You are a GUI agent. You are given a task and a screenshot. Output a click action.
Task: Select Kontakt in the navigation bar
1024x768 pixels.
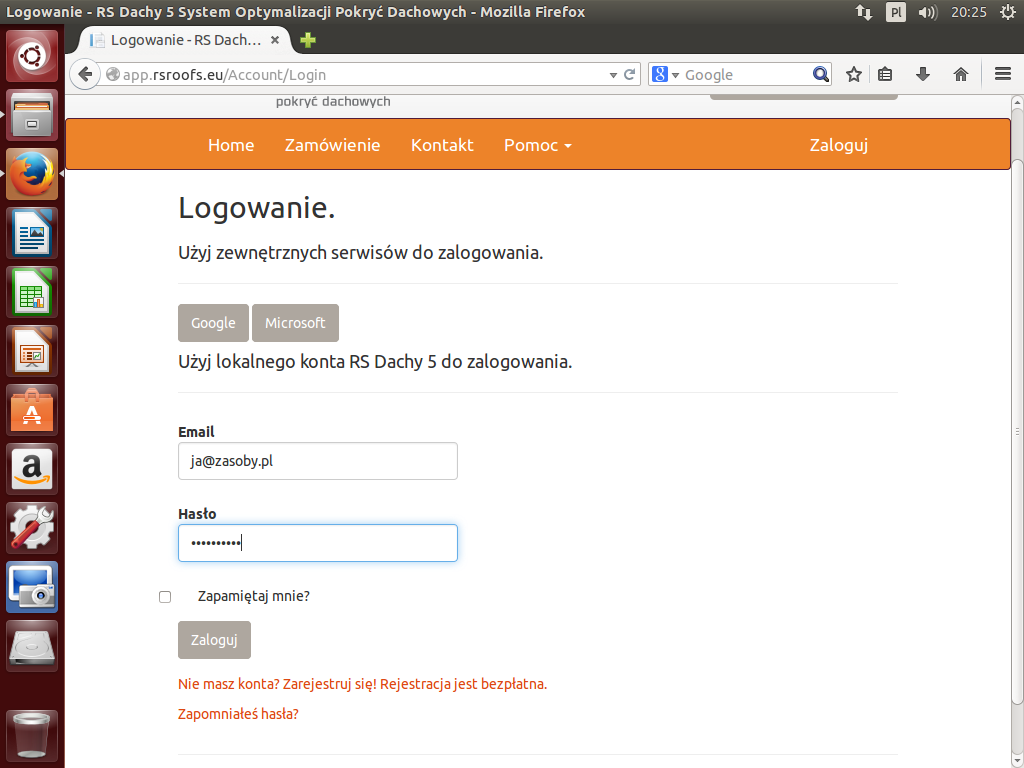point(442,145)
